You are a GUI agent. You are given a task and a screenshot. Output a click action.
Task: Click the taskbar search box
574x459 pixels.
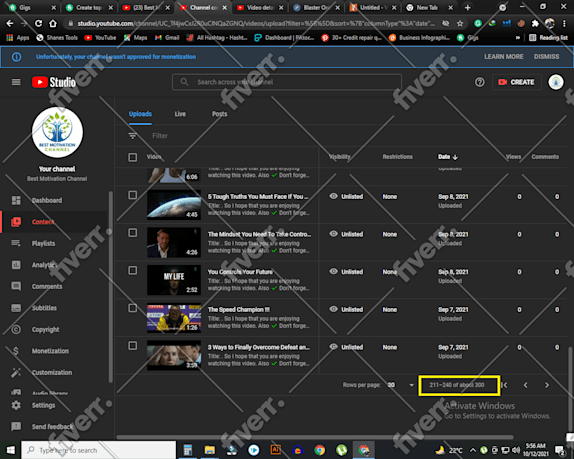coord(98,450)
